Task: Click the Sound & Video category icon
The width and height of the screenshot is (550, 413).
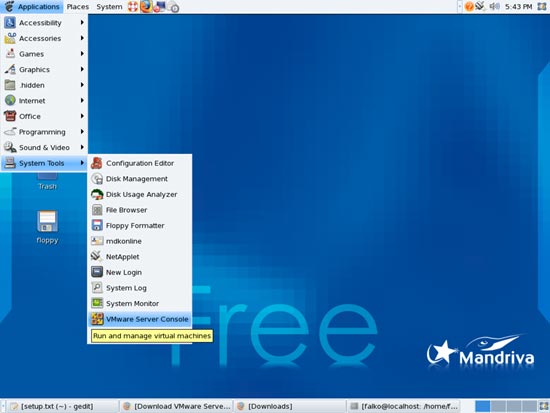Action: (x=10, y=147)
